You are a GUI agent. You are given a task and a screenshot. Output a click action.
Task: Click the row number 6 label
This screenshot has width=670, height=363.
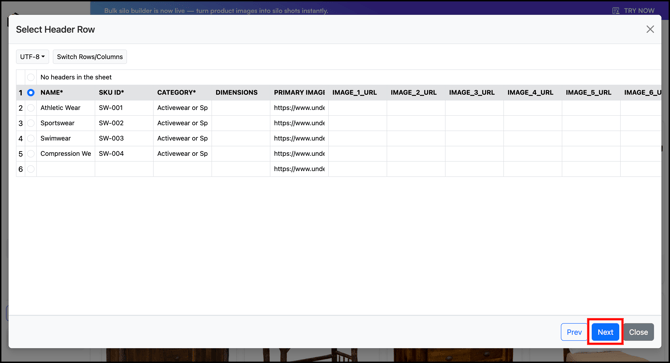pos(21,169)
